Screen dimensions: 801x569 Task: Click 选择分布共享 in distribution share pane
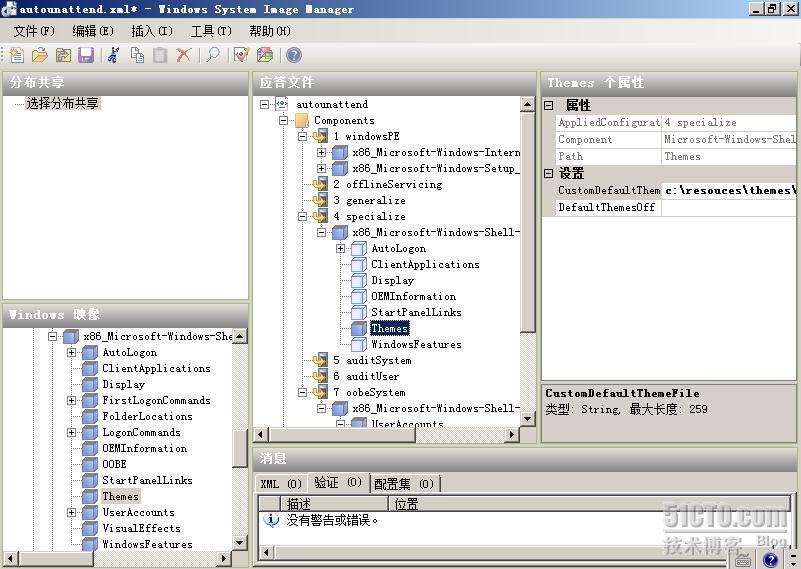pos(62,103)
